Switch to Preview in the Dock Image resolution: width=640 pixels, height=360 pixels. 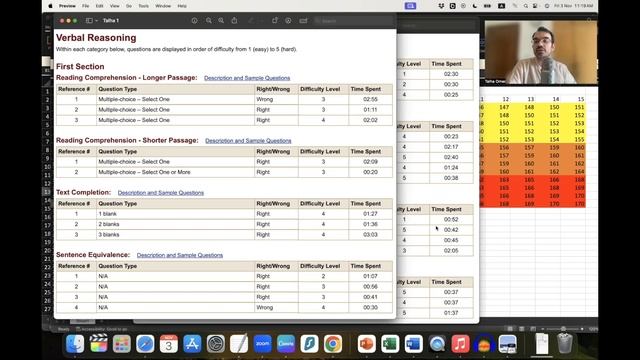507,344
